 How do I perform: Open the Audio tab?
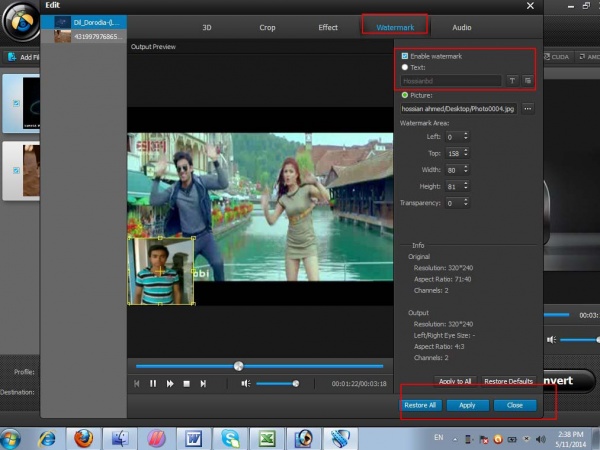coord(462,27)
